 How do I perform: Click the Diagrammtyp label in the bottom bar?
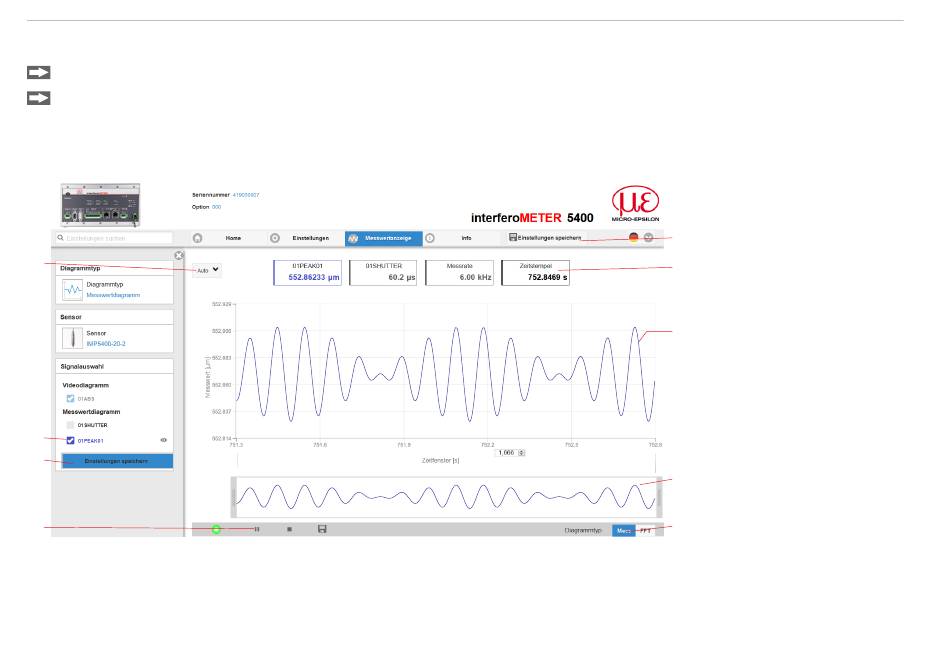583,530
